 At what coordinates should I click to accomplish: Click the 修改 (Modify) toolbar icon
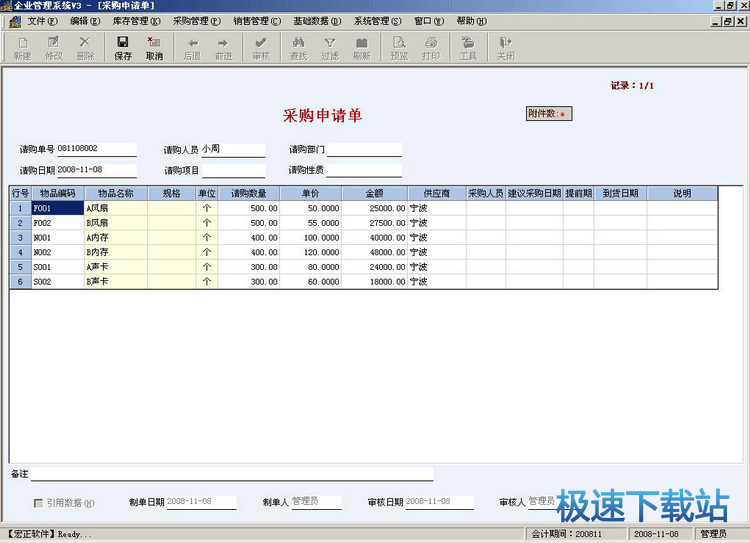[54, 48]
